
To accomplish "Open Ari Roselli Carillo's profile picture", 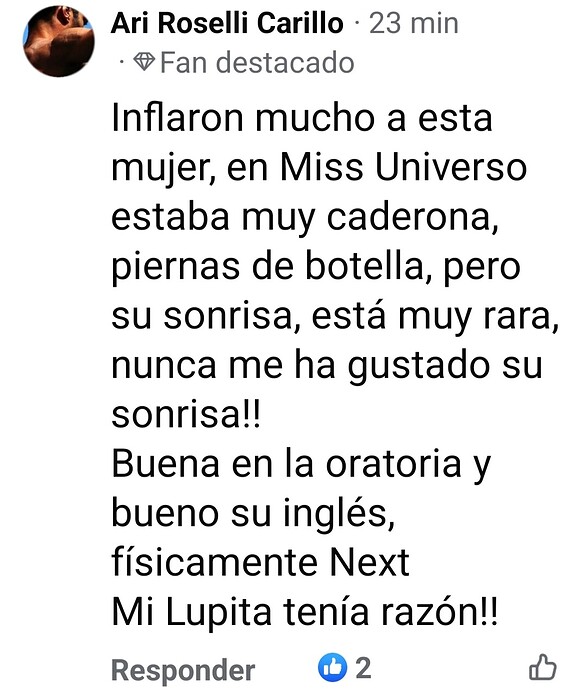I will click(58, 41).
